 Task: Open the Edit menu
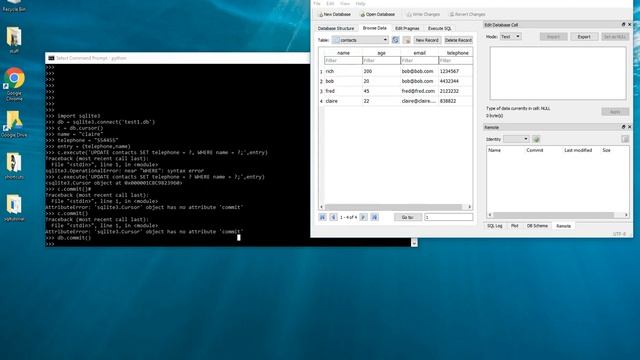point(330,3)
